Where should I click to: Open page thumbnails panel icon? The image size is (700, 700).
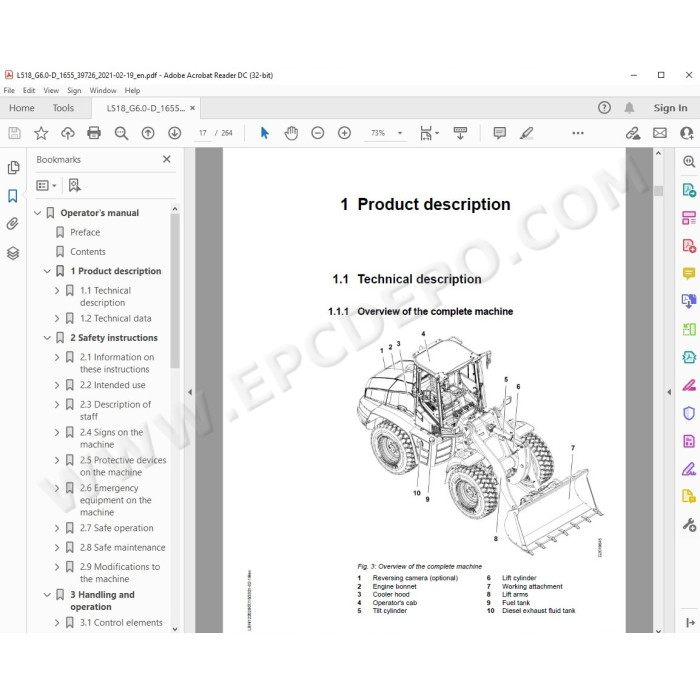click(13, 167)
